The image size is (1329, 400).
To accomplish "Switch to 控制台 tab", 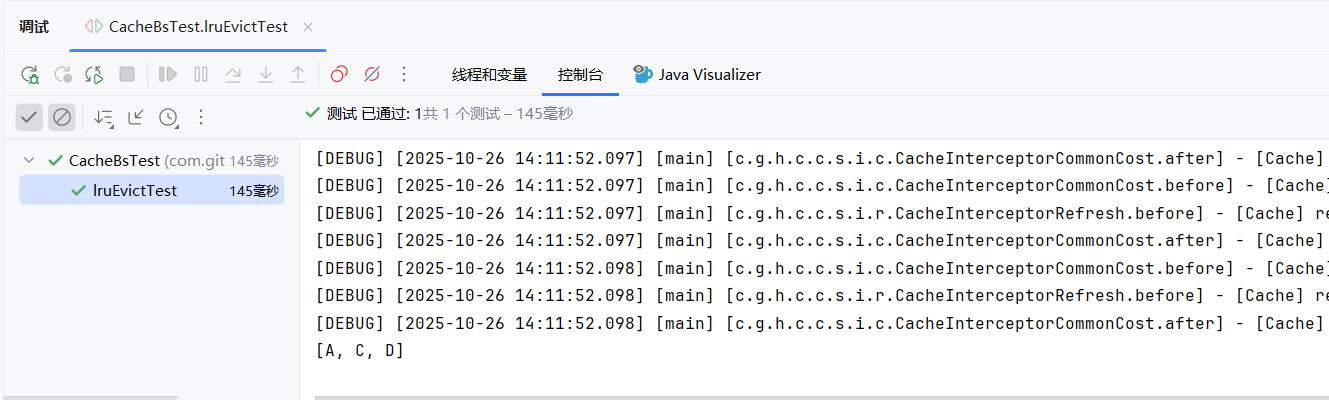I will pos(580,74).
